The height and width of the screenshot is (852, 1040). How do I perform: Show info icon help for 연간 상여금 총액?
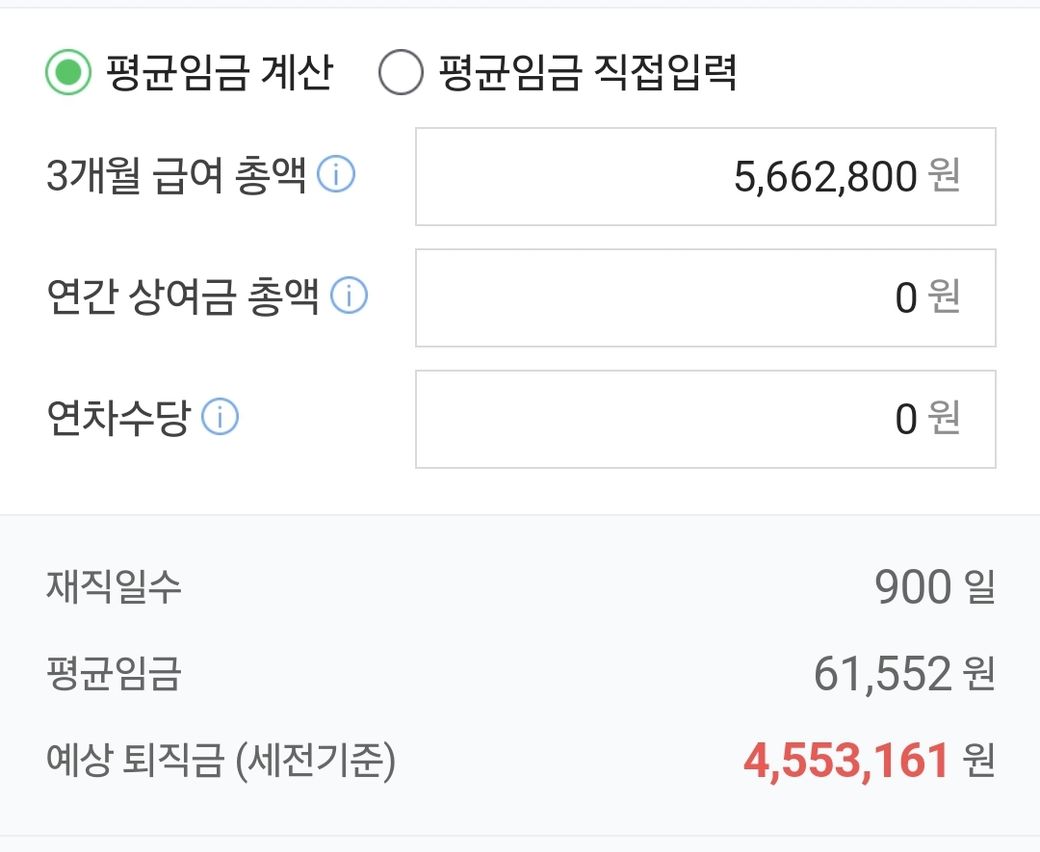(349, 296)
